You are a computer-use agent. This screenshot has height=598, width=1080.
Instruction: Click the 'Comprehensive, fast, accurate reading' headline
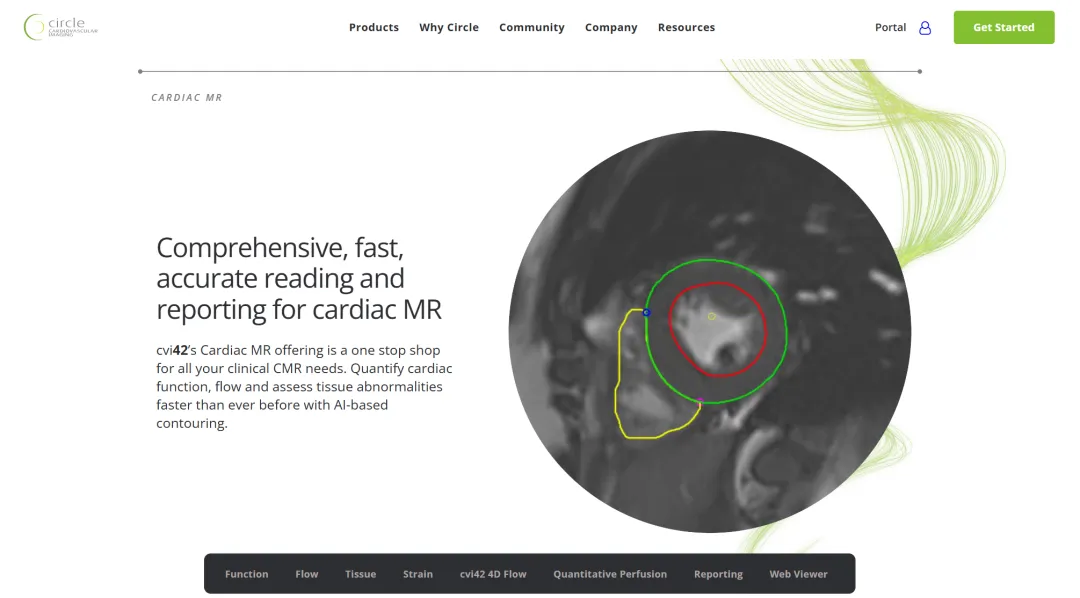tap(298, 279)
